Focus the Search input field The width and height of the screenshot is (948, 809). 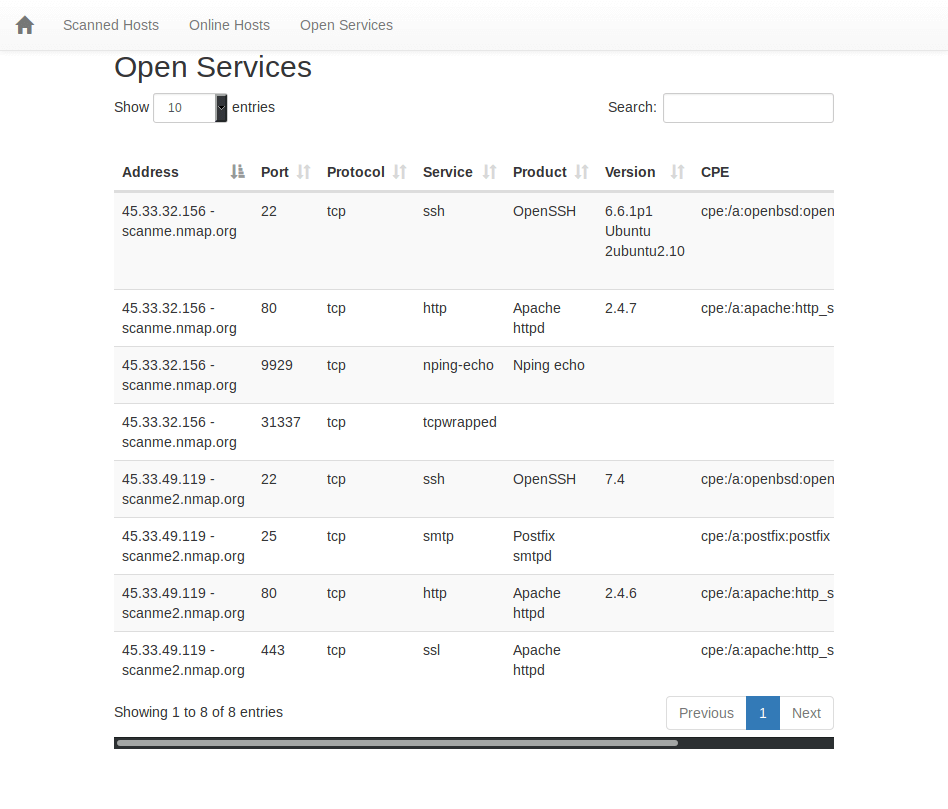coord(748,108)
